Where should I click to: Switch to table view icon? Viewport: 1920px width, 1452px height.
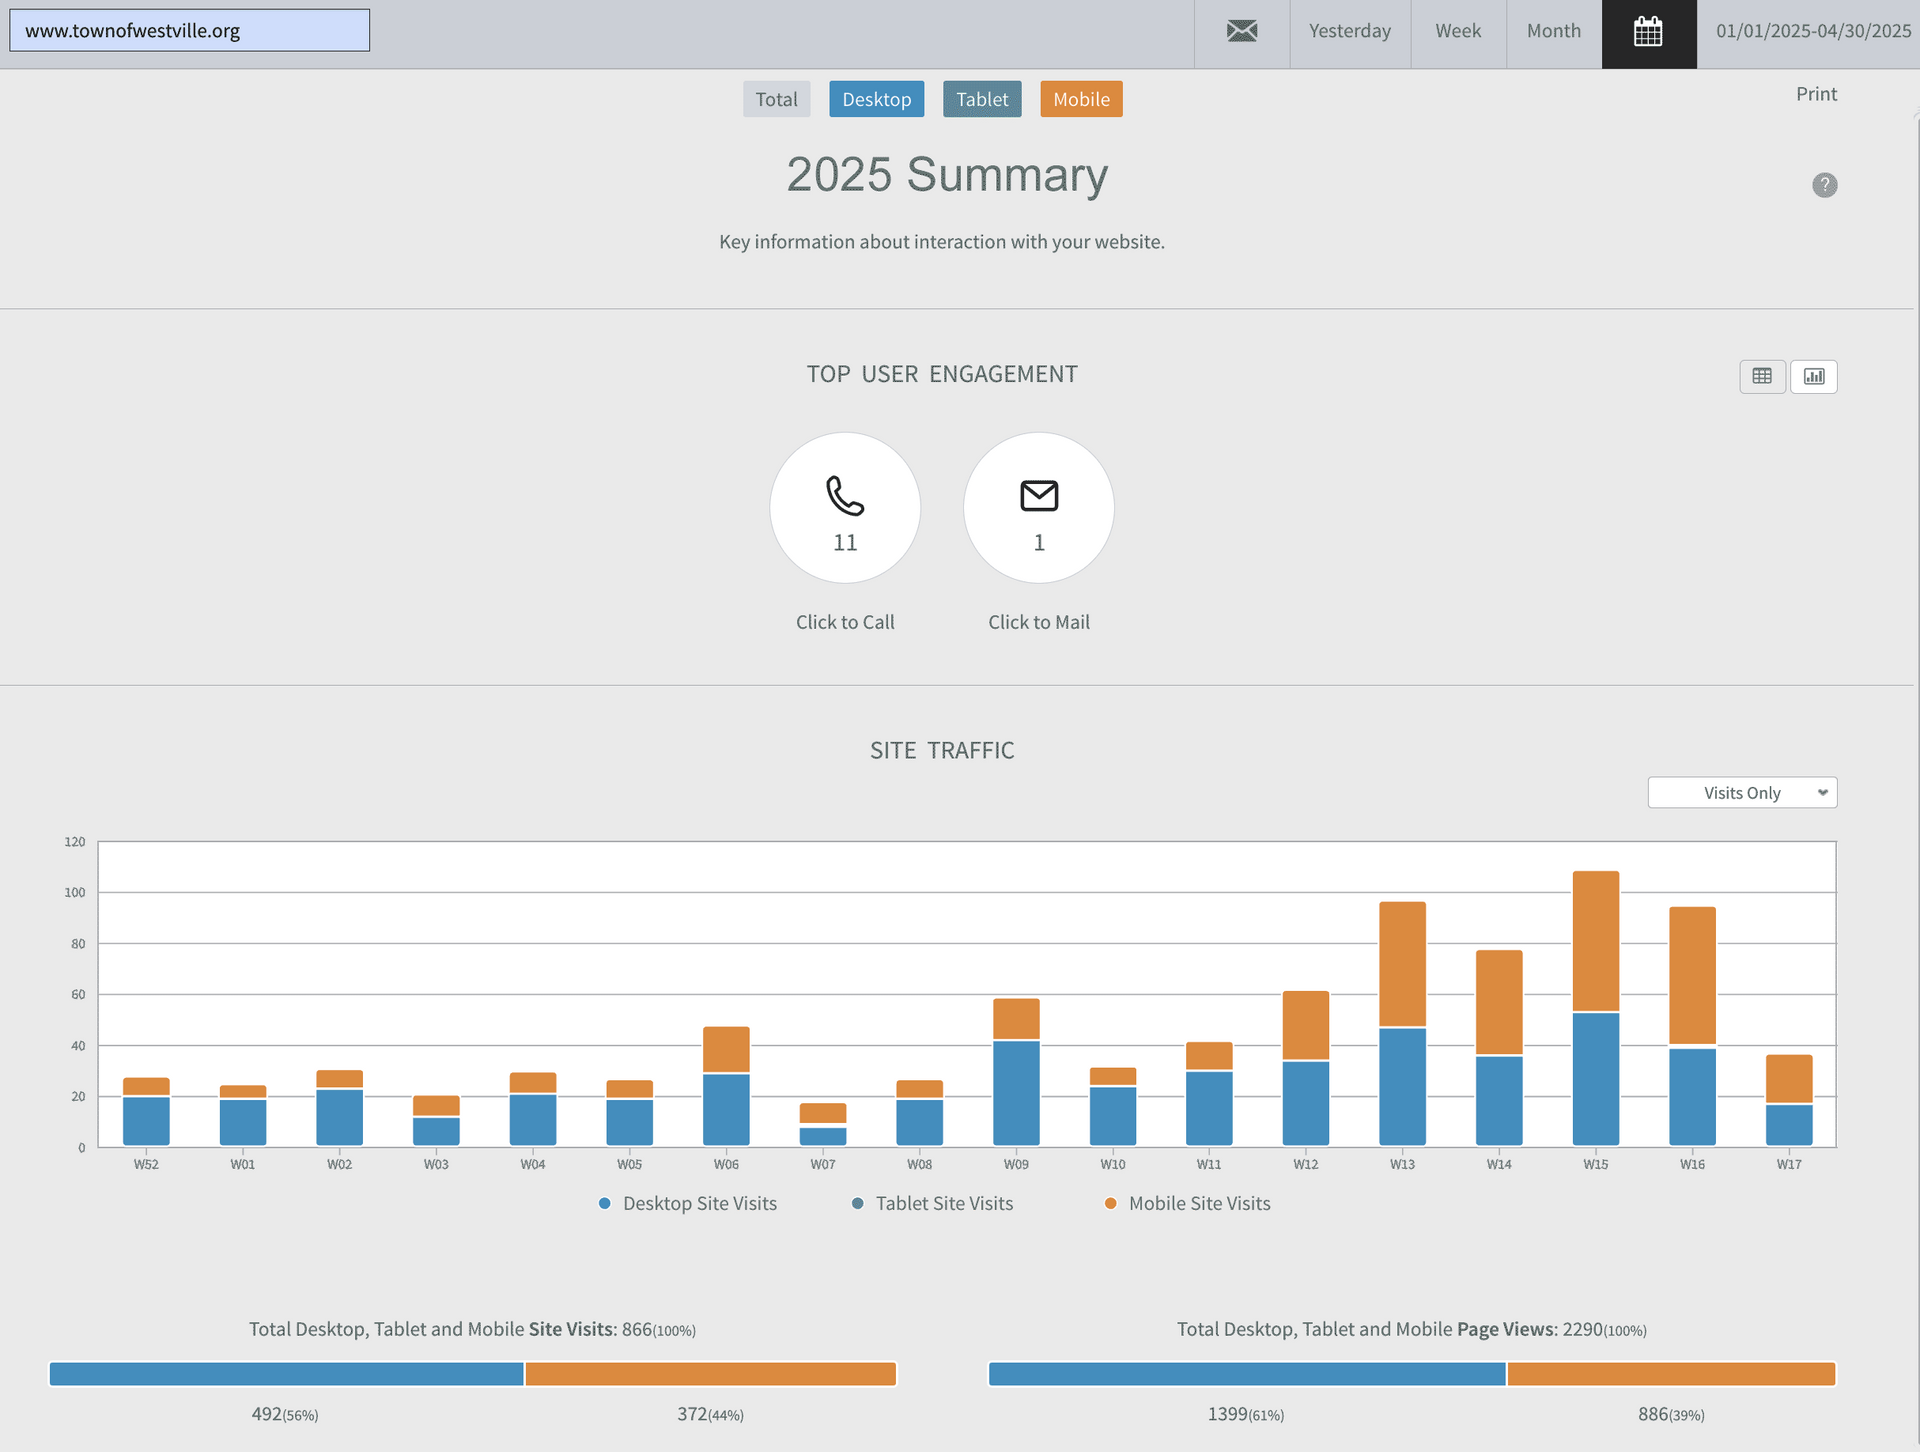tap(1762, 376)
